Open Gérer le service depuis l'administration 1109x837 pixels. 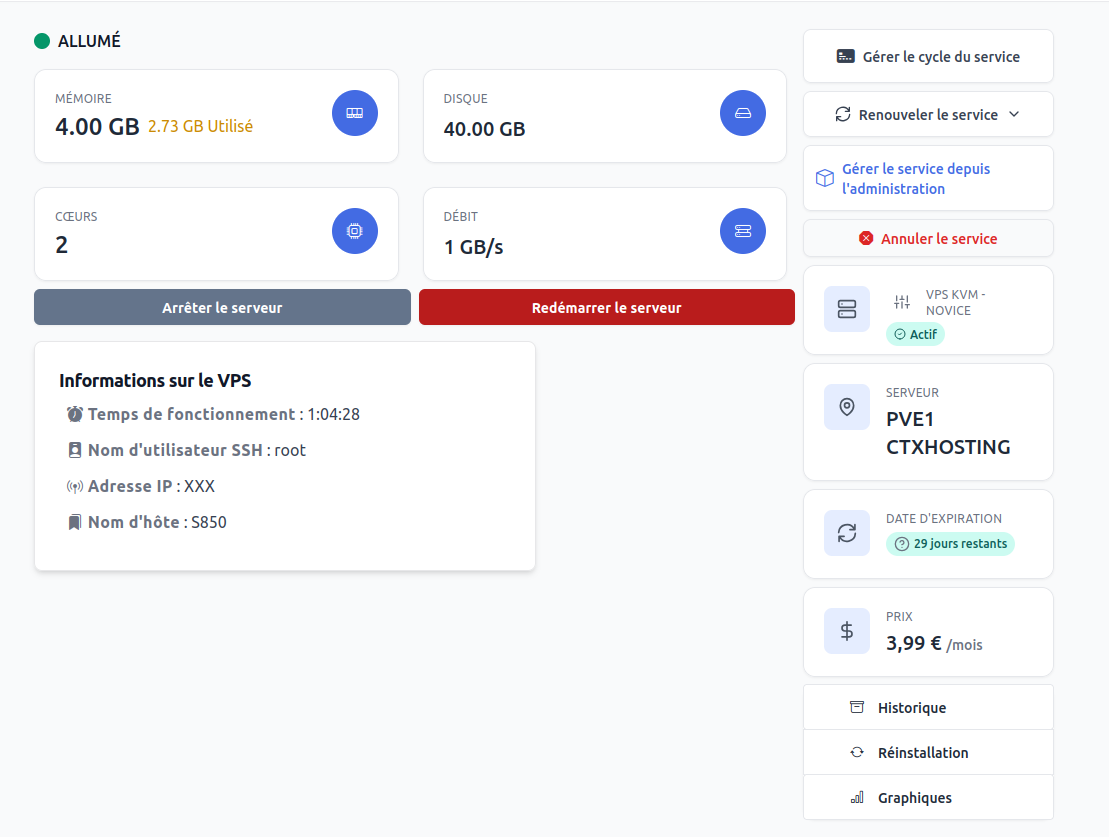pyautogui.click(x=928, y=177)
